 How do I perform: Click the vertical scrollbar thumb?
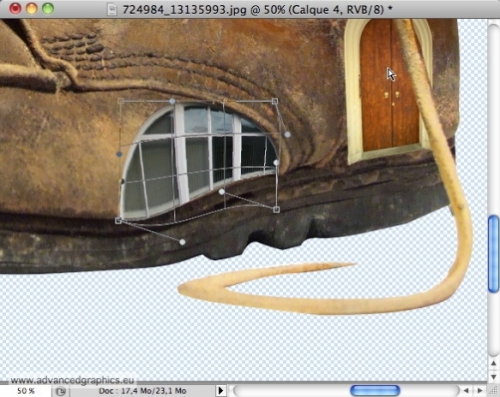[493, 254]
